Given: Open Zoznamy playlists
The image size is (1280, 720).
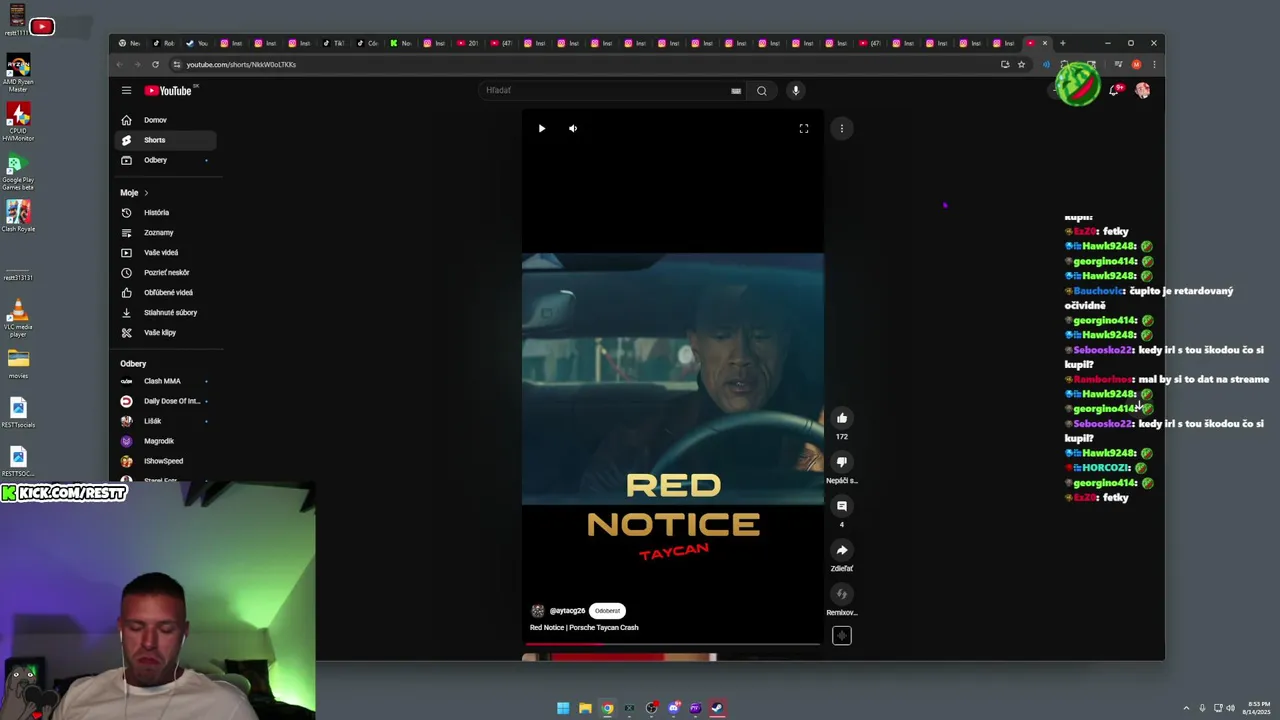Looking at the screenshot, I should 165,232.
